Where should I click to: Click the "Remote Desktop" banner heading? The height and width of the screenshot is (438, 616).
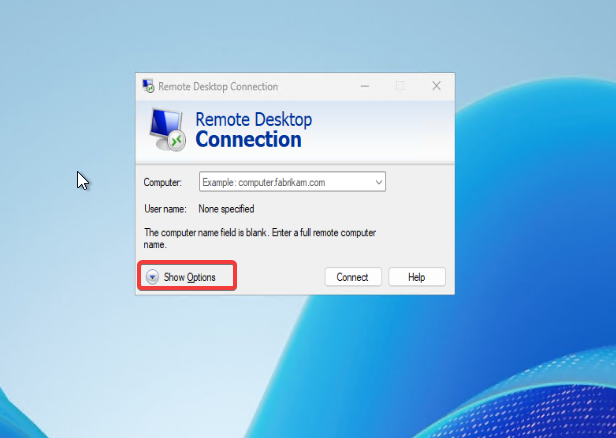[254, 120]
